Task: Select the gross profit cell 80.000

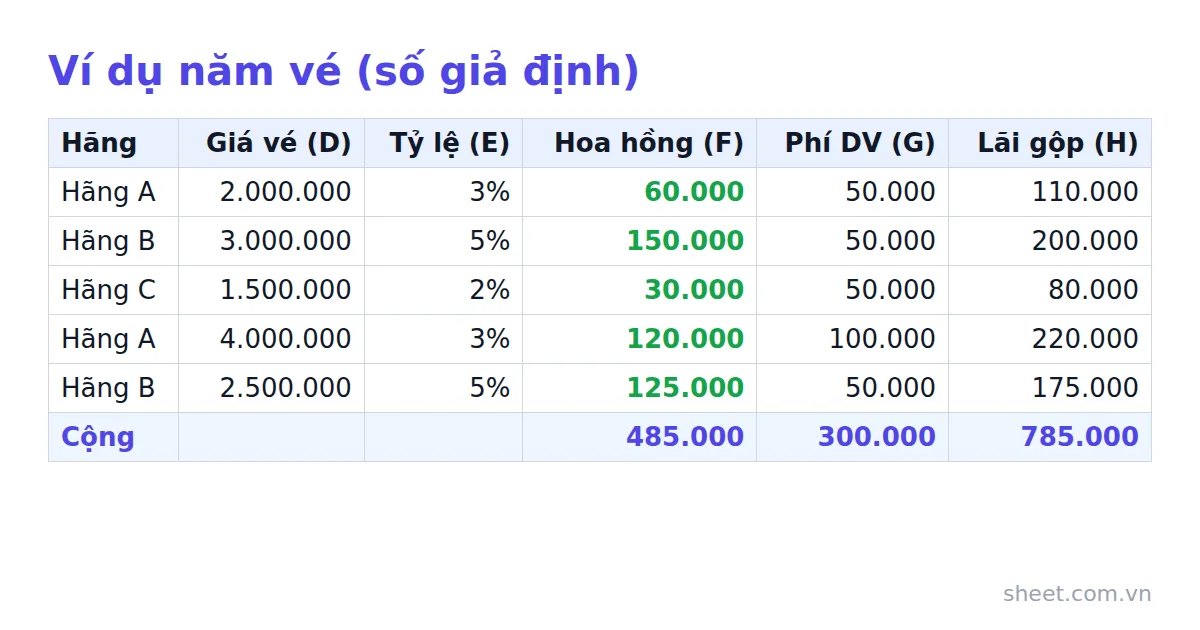Action: click(x=1050, y=290)
